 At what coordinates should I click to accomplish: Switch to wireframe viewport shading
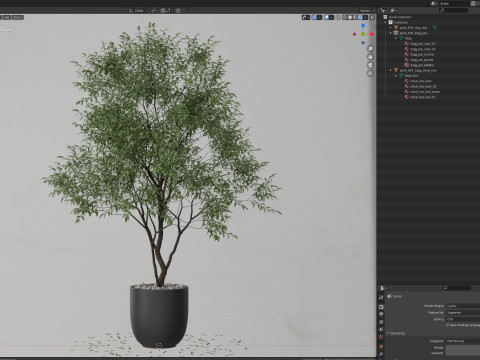[345, 17]
